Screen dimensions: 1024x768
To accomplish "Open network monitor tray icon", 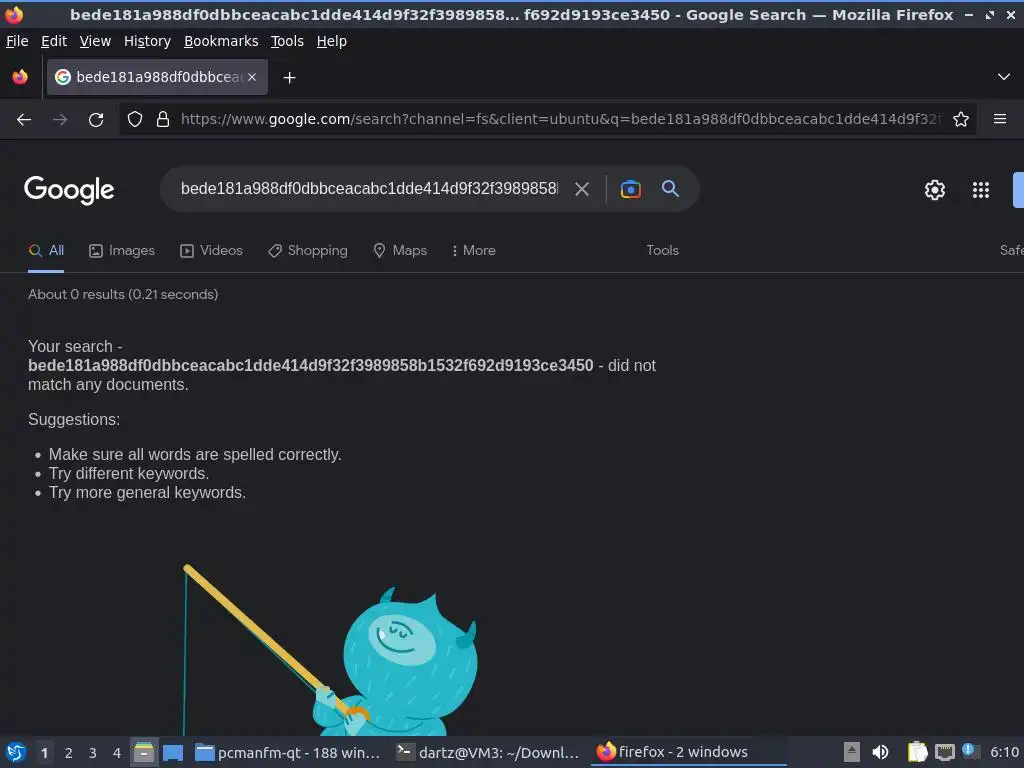I will pos(944,752).
